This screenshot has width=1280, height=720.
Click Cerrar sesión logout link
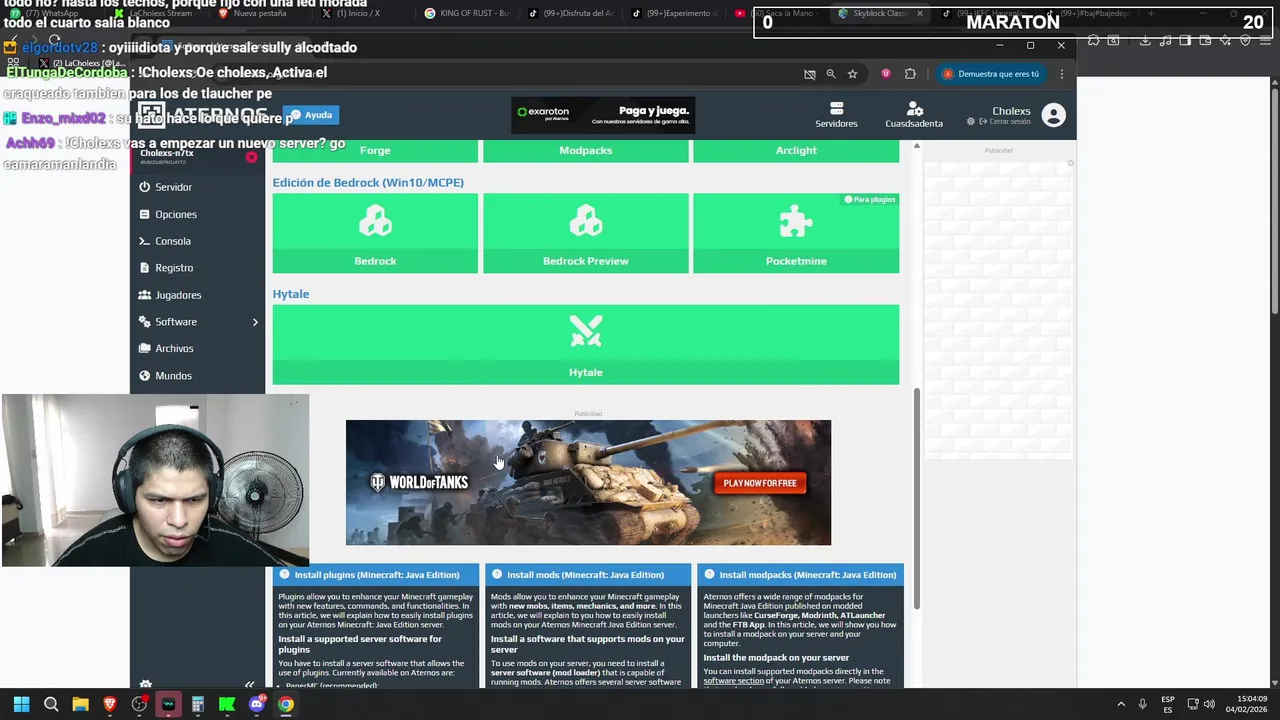(1004, 122)
